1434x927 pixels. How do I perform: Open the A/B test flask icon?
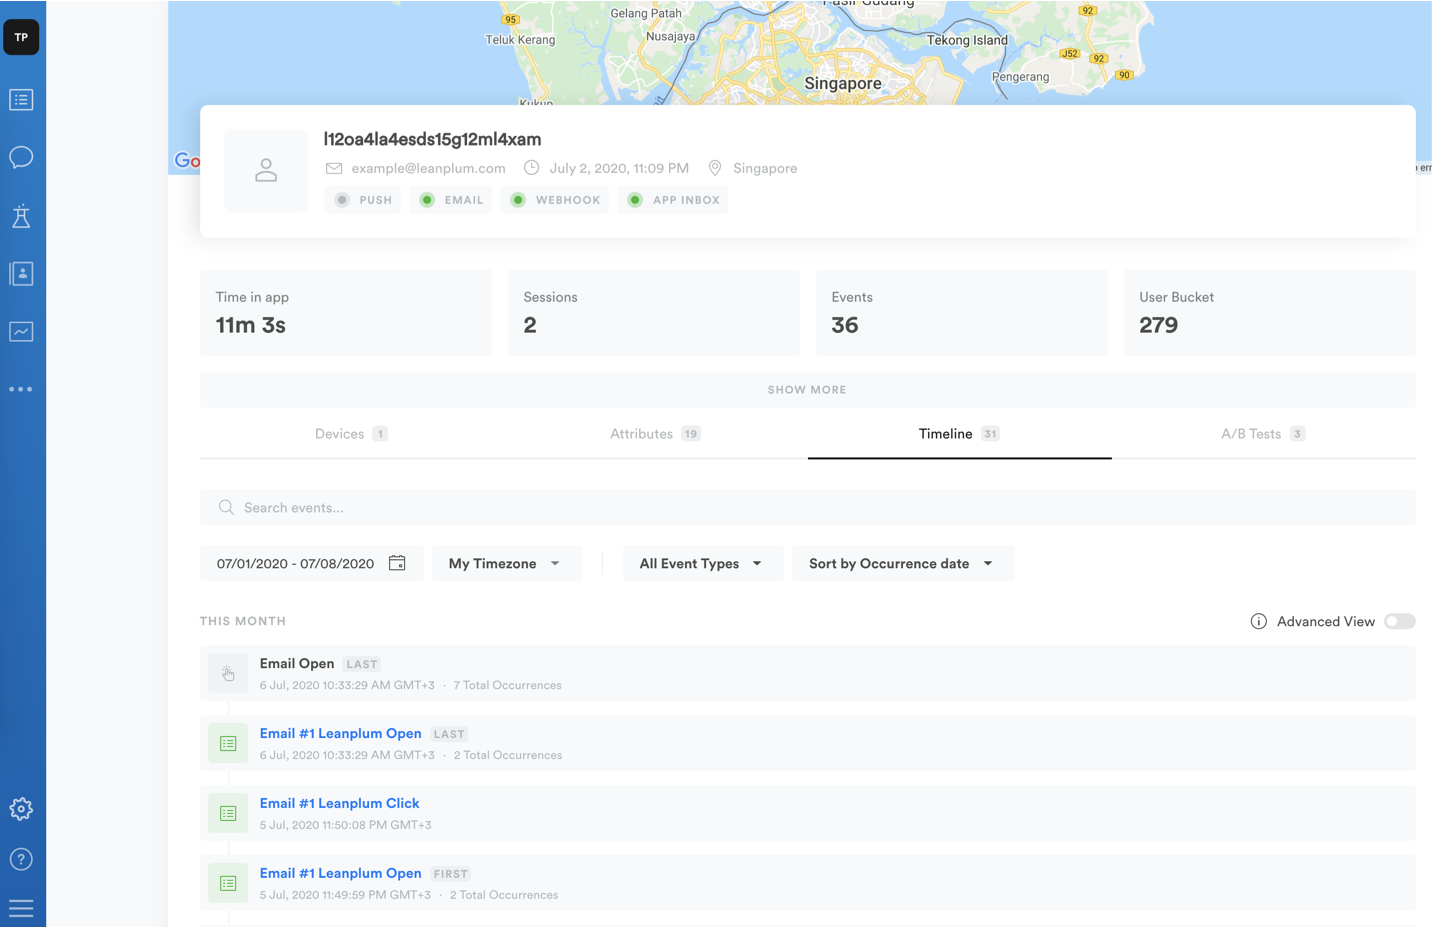point(21,216)
